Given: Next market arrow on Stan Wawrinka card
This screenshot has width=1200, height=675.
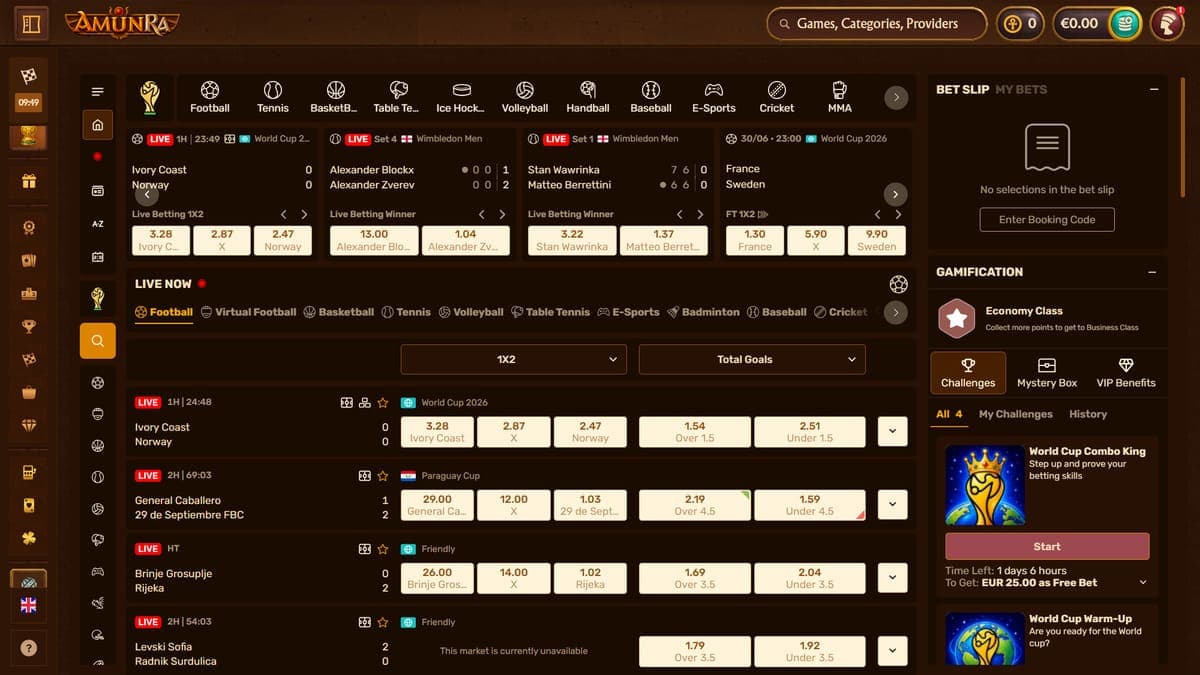Looking at the screenshot, I should click(700, 214).
